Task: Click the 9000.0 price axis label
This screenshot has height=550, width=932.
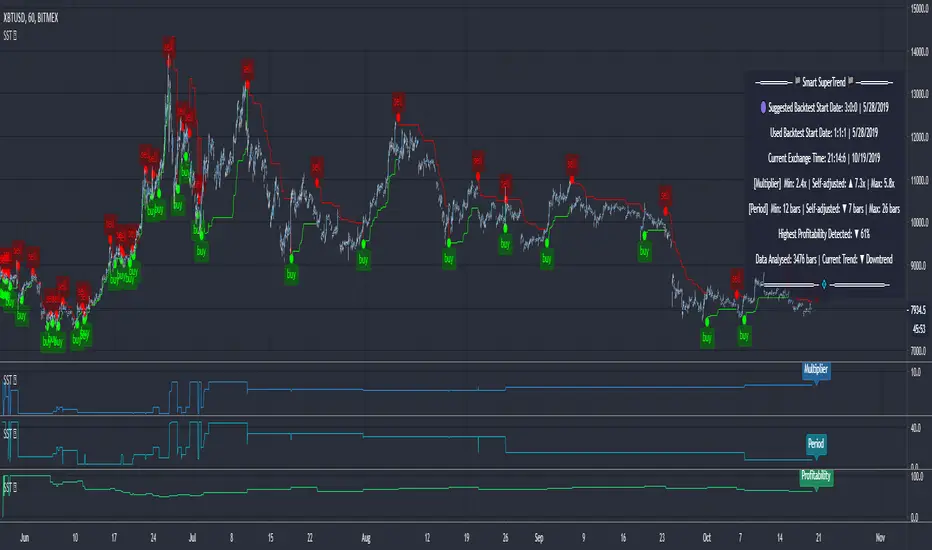Action: (x=919, y=266)
